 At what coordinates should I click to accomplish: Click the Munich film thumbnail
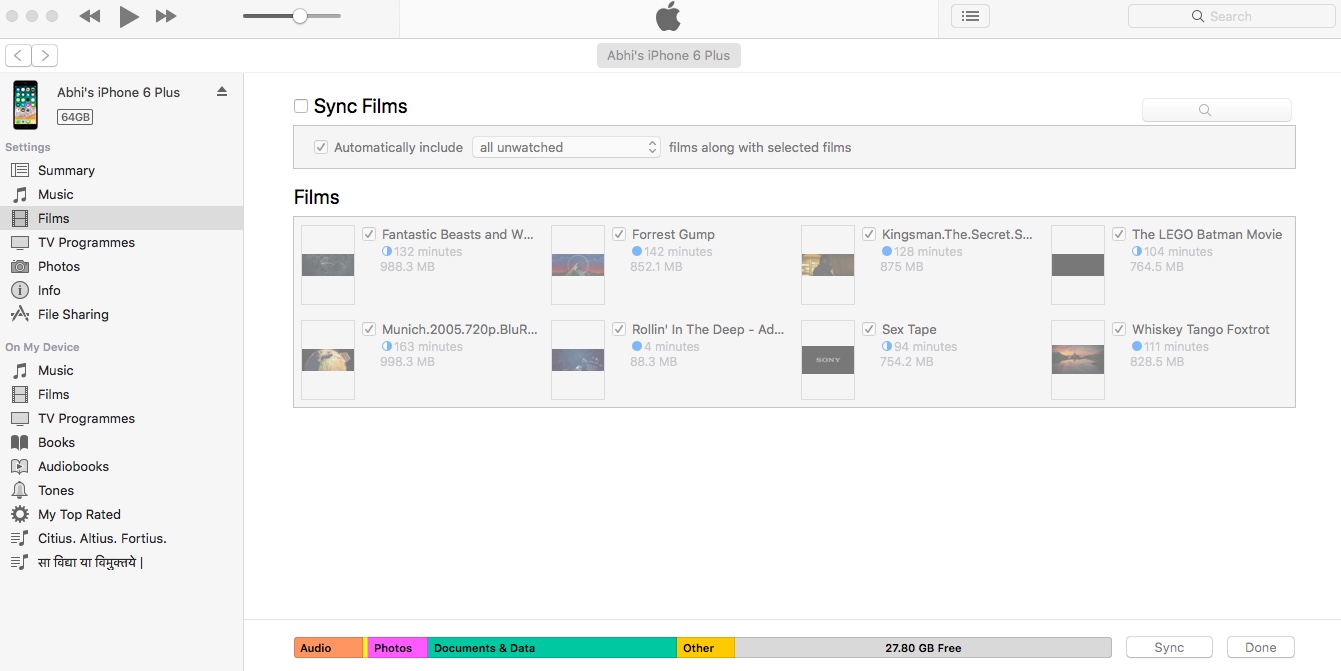(x=328, y=360)
